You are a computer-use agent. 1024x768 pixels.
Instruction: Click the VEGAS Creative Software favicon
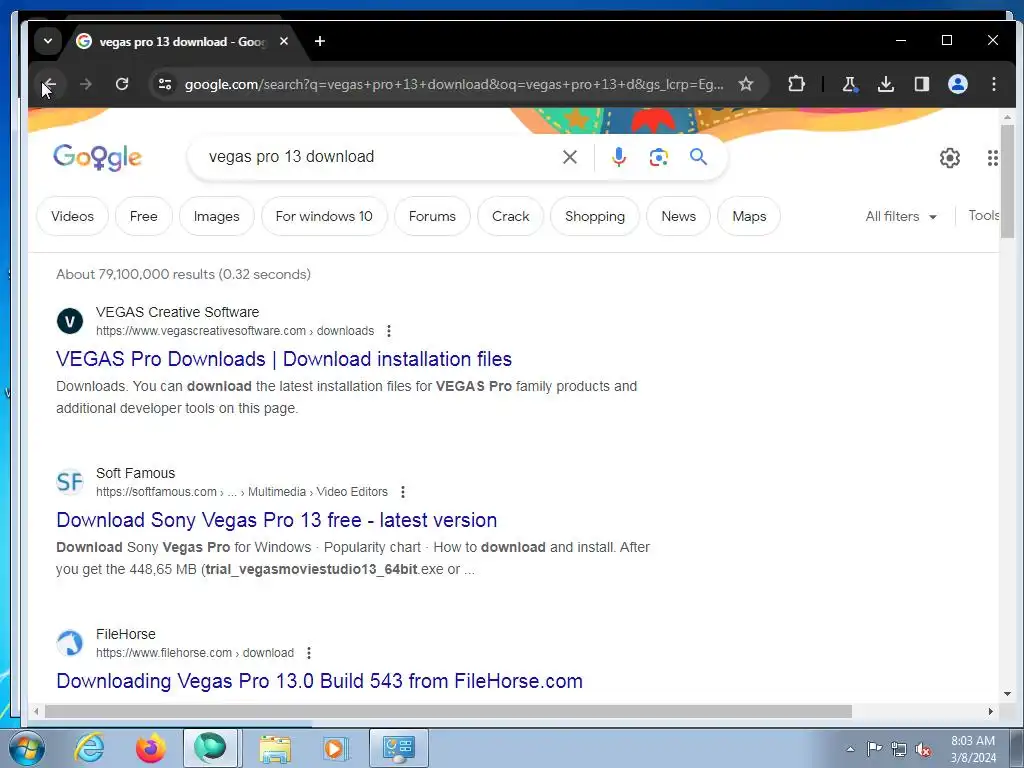pyautogui.click(x=70, y=321)
